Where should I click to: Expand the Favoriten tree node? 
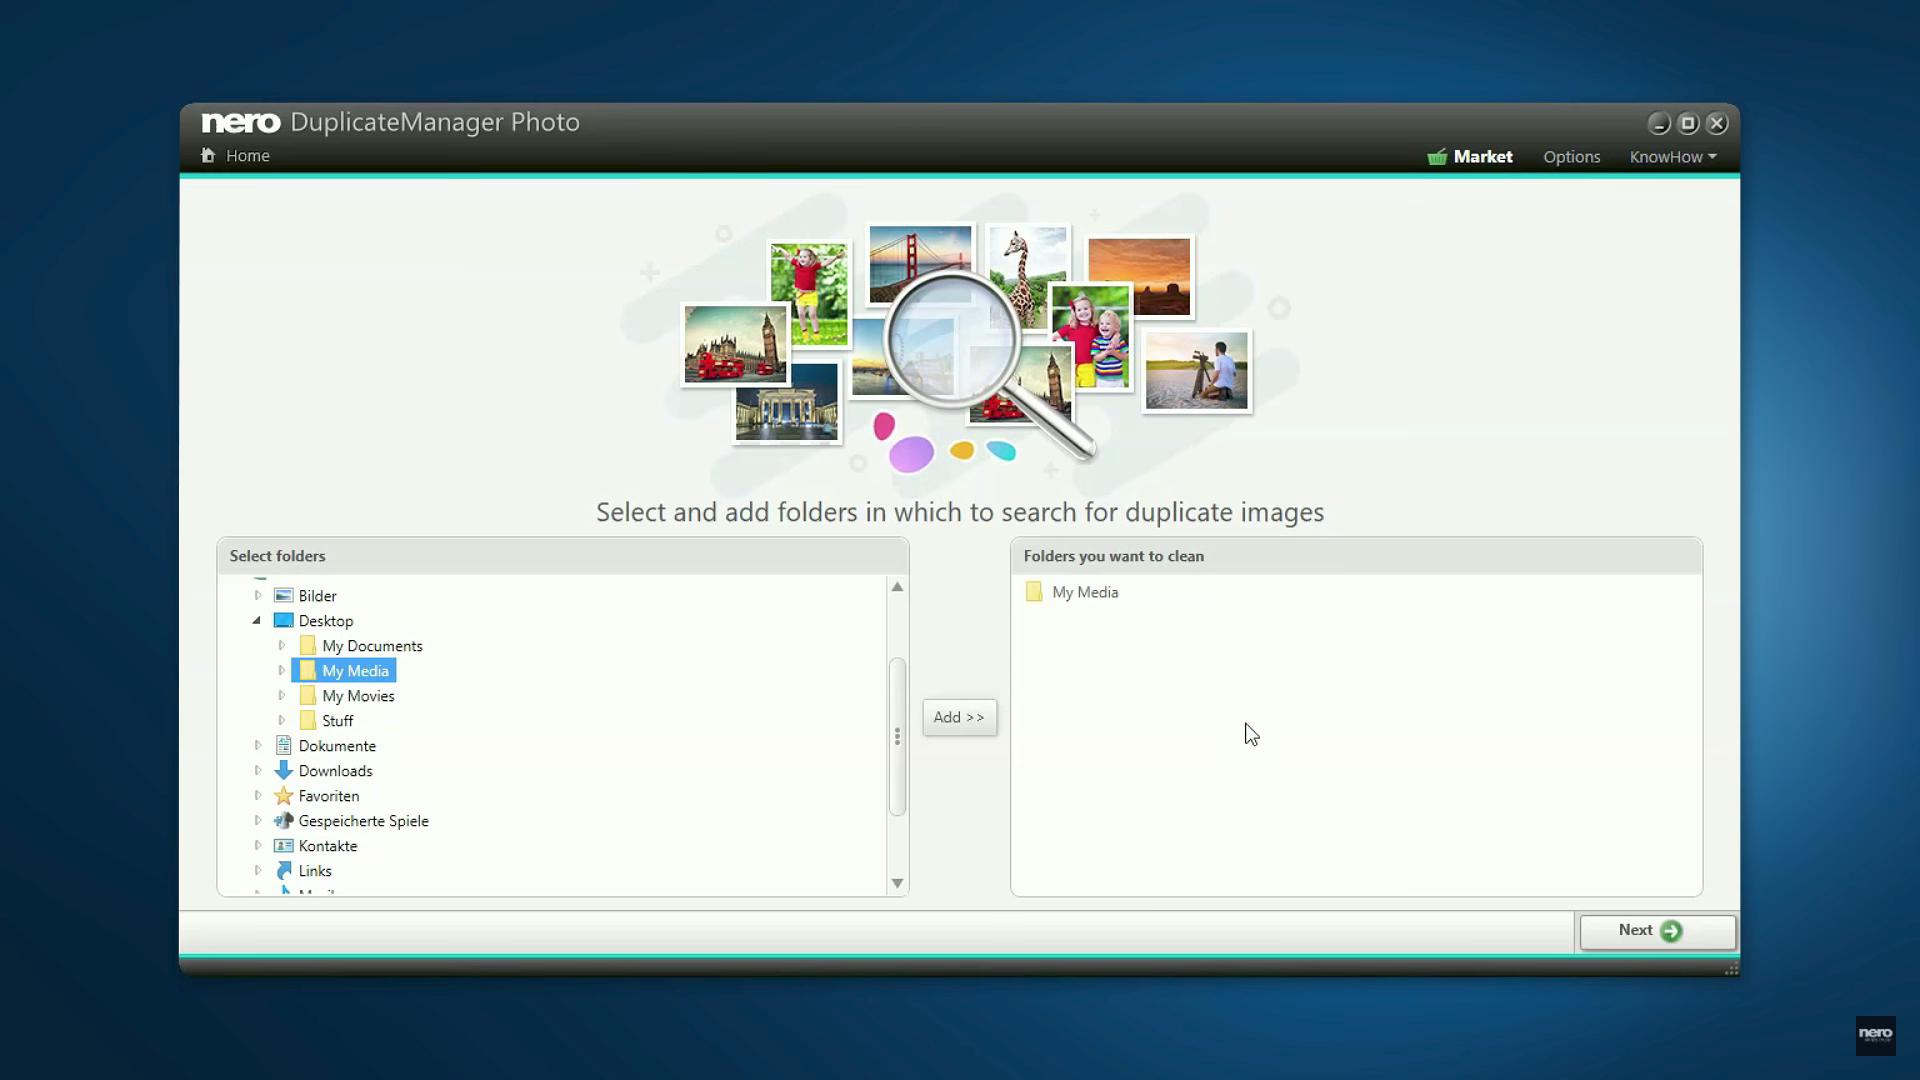tap(258, 795)
